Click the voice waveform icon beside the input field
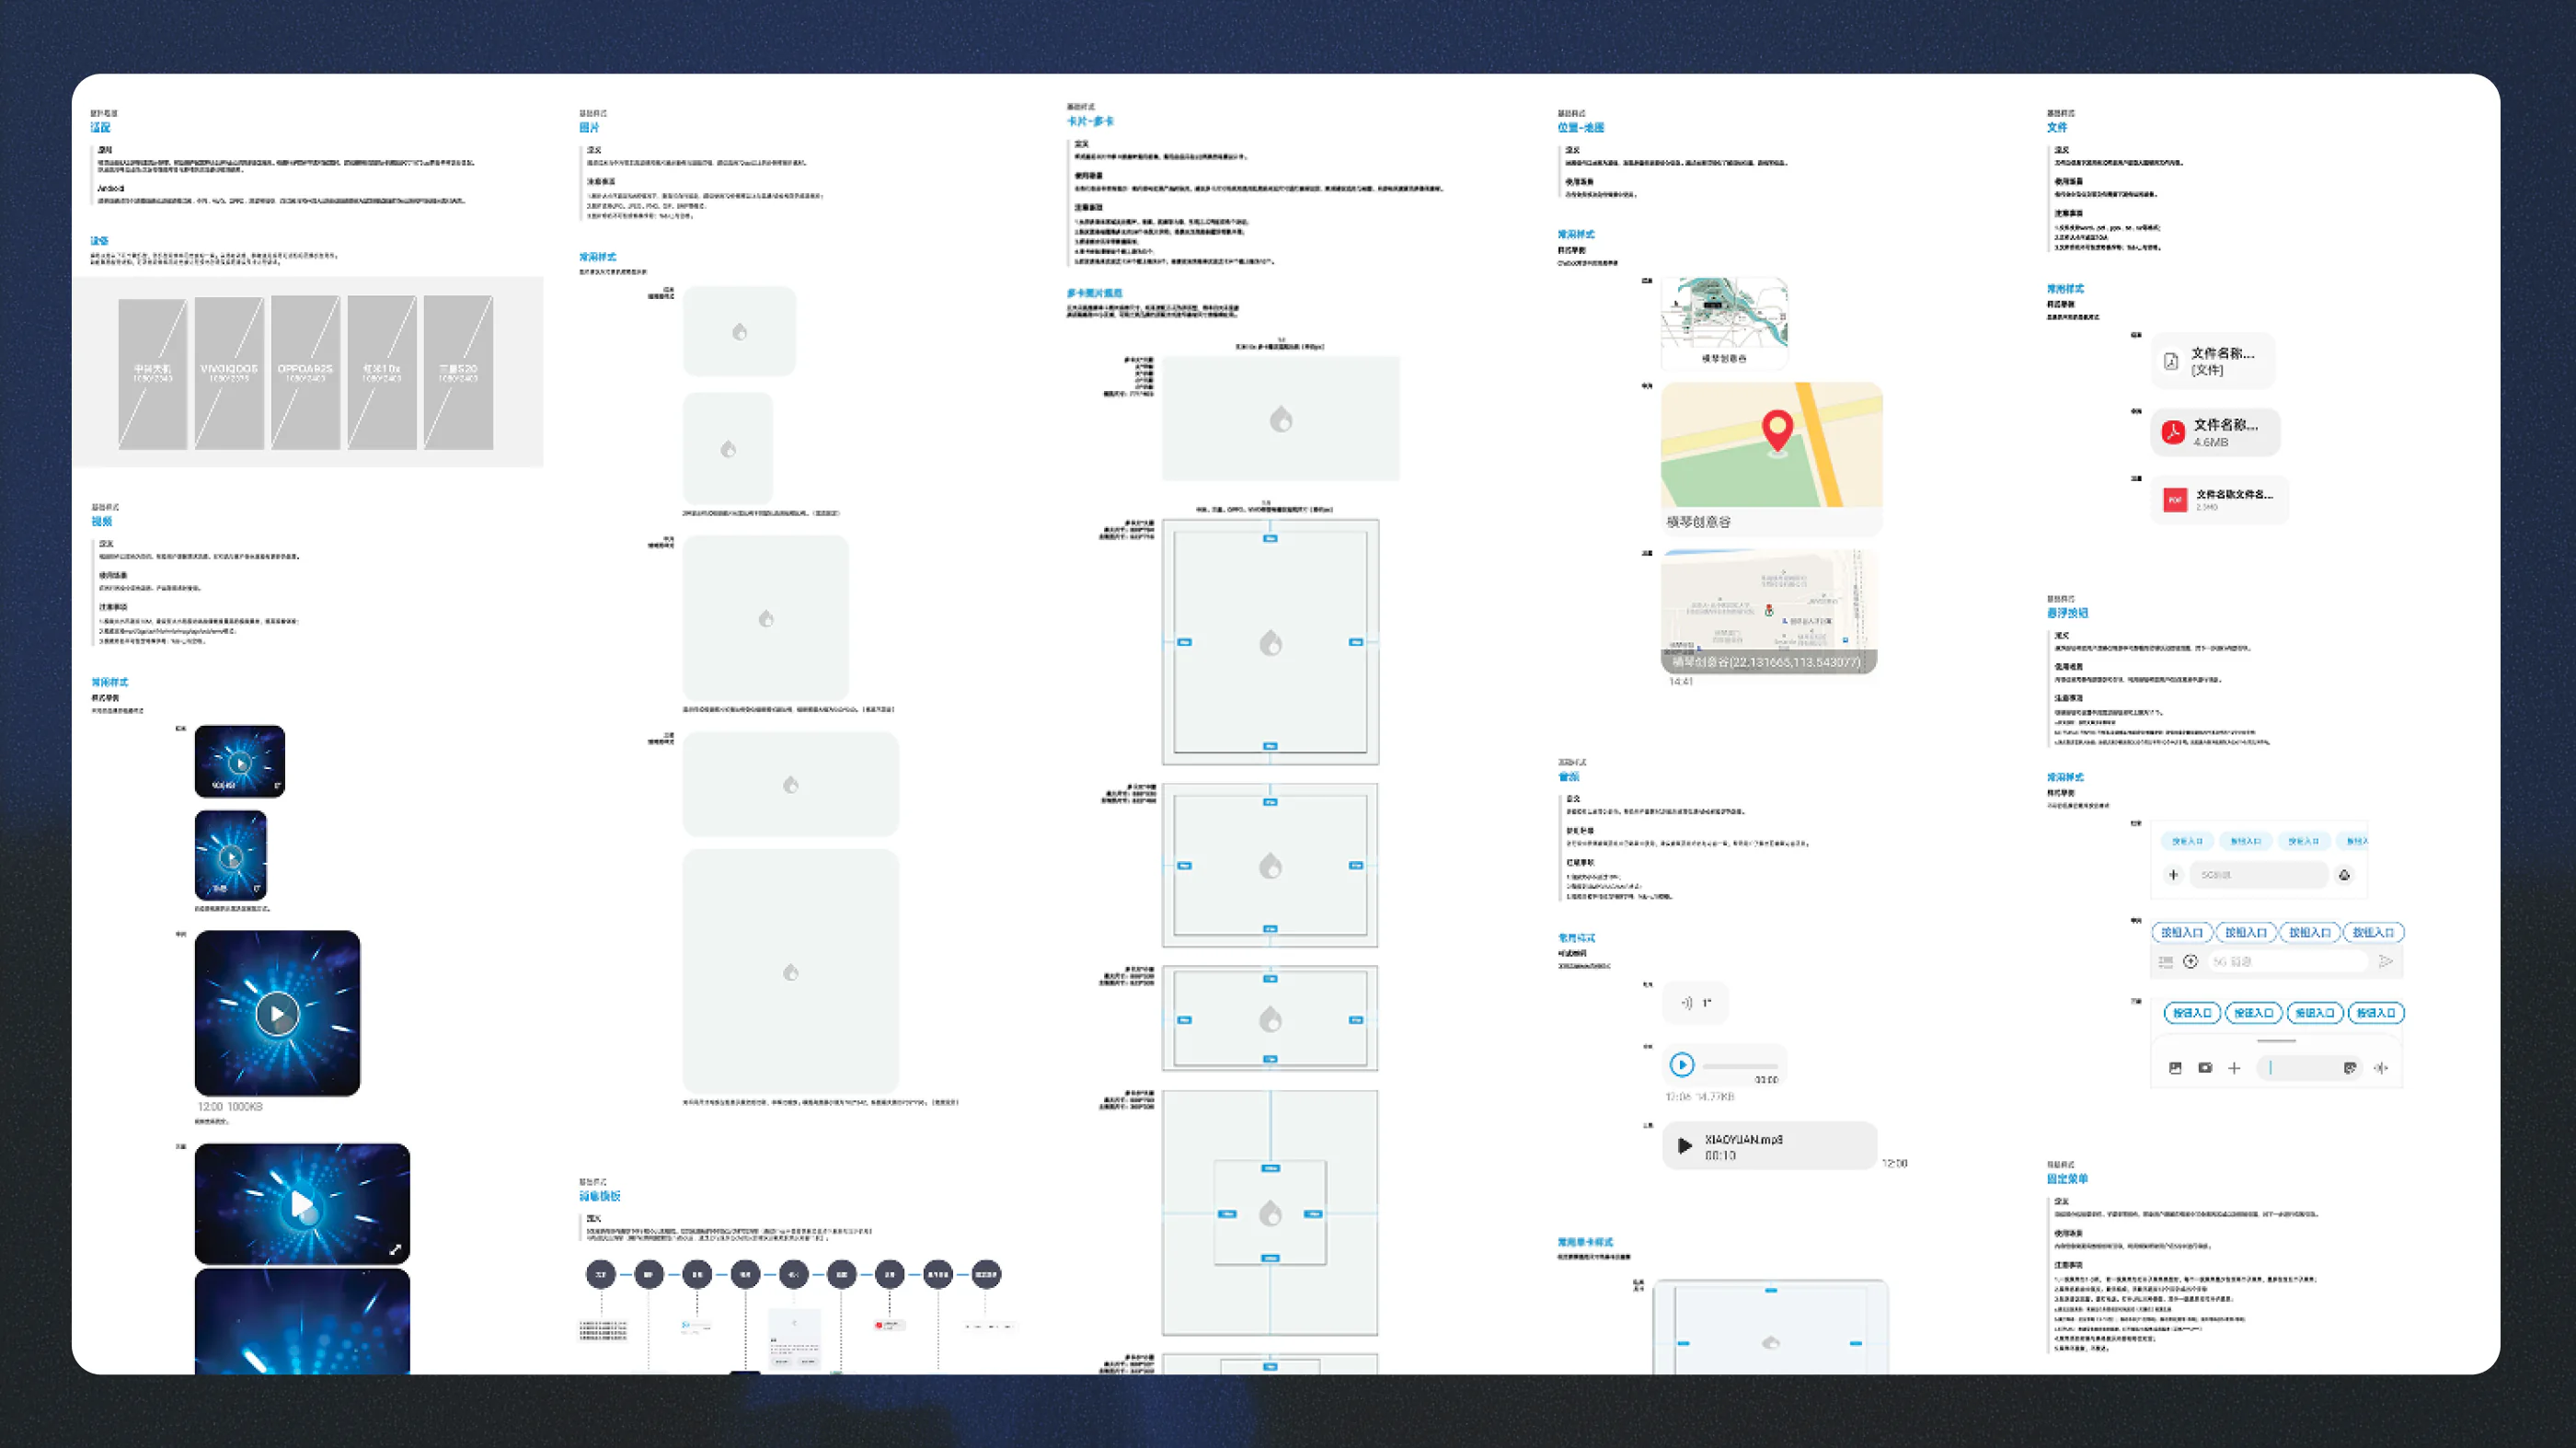Image resolution: width=2576 pixels, height=1448 pixels. point(2381,1068)
